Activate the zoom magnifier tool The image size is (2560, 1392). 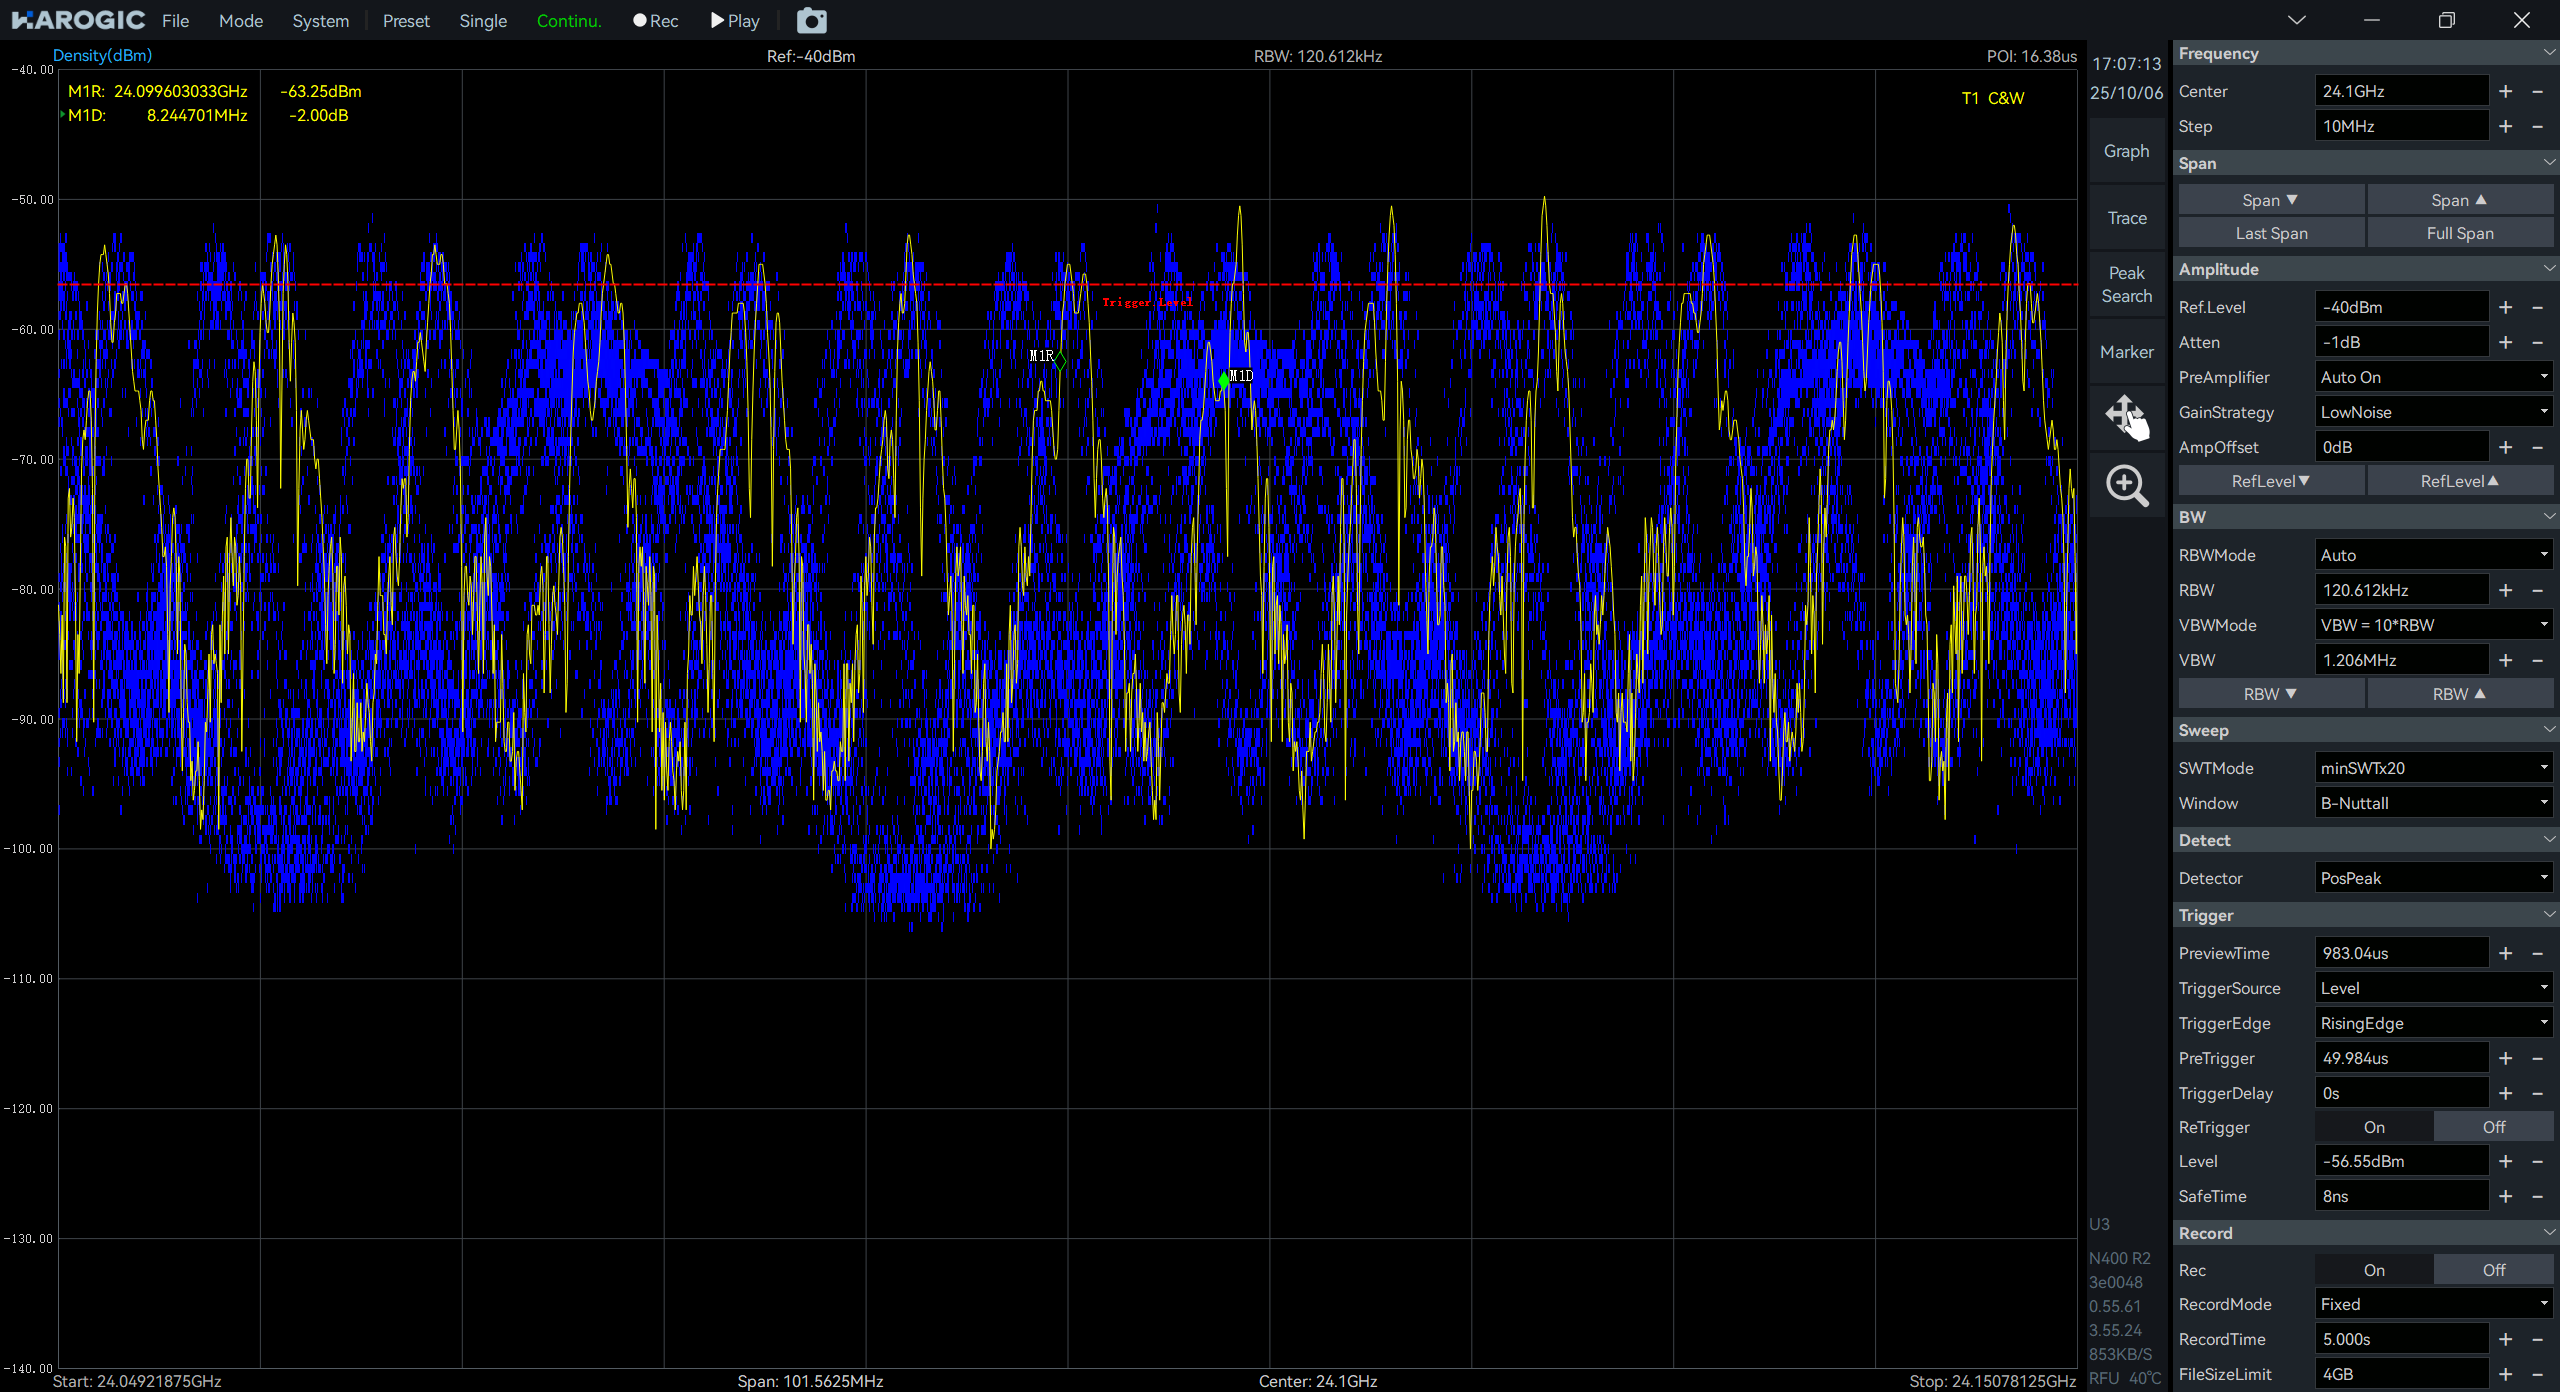click(2126, 486)
